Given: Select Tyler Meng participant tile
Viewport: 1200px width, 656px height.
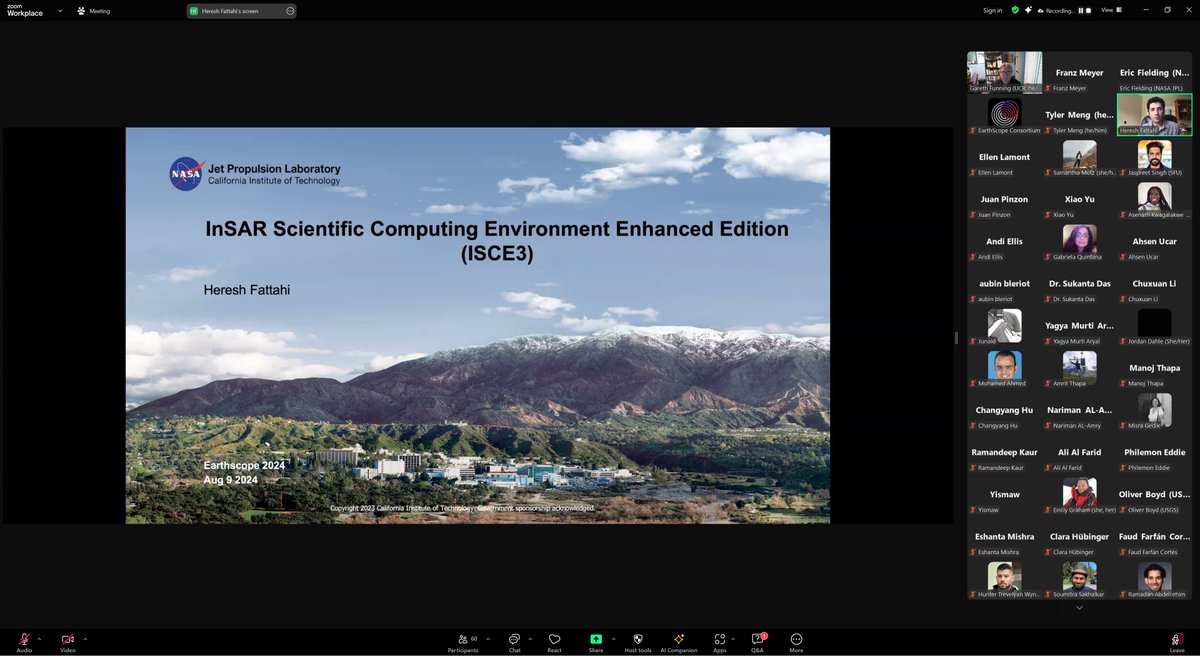Looking at the screenshot, I should pyautogui.click(x=1079, y=115).
